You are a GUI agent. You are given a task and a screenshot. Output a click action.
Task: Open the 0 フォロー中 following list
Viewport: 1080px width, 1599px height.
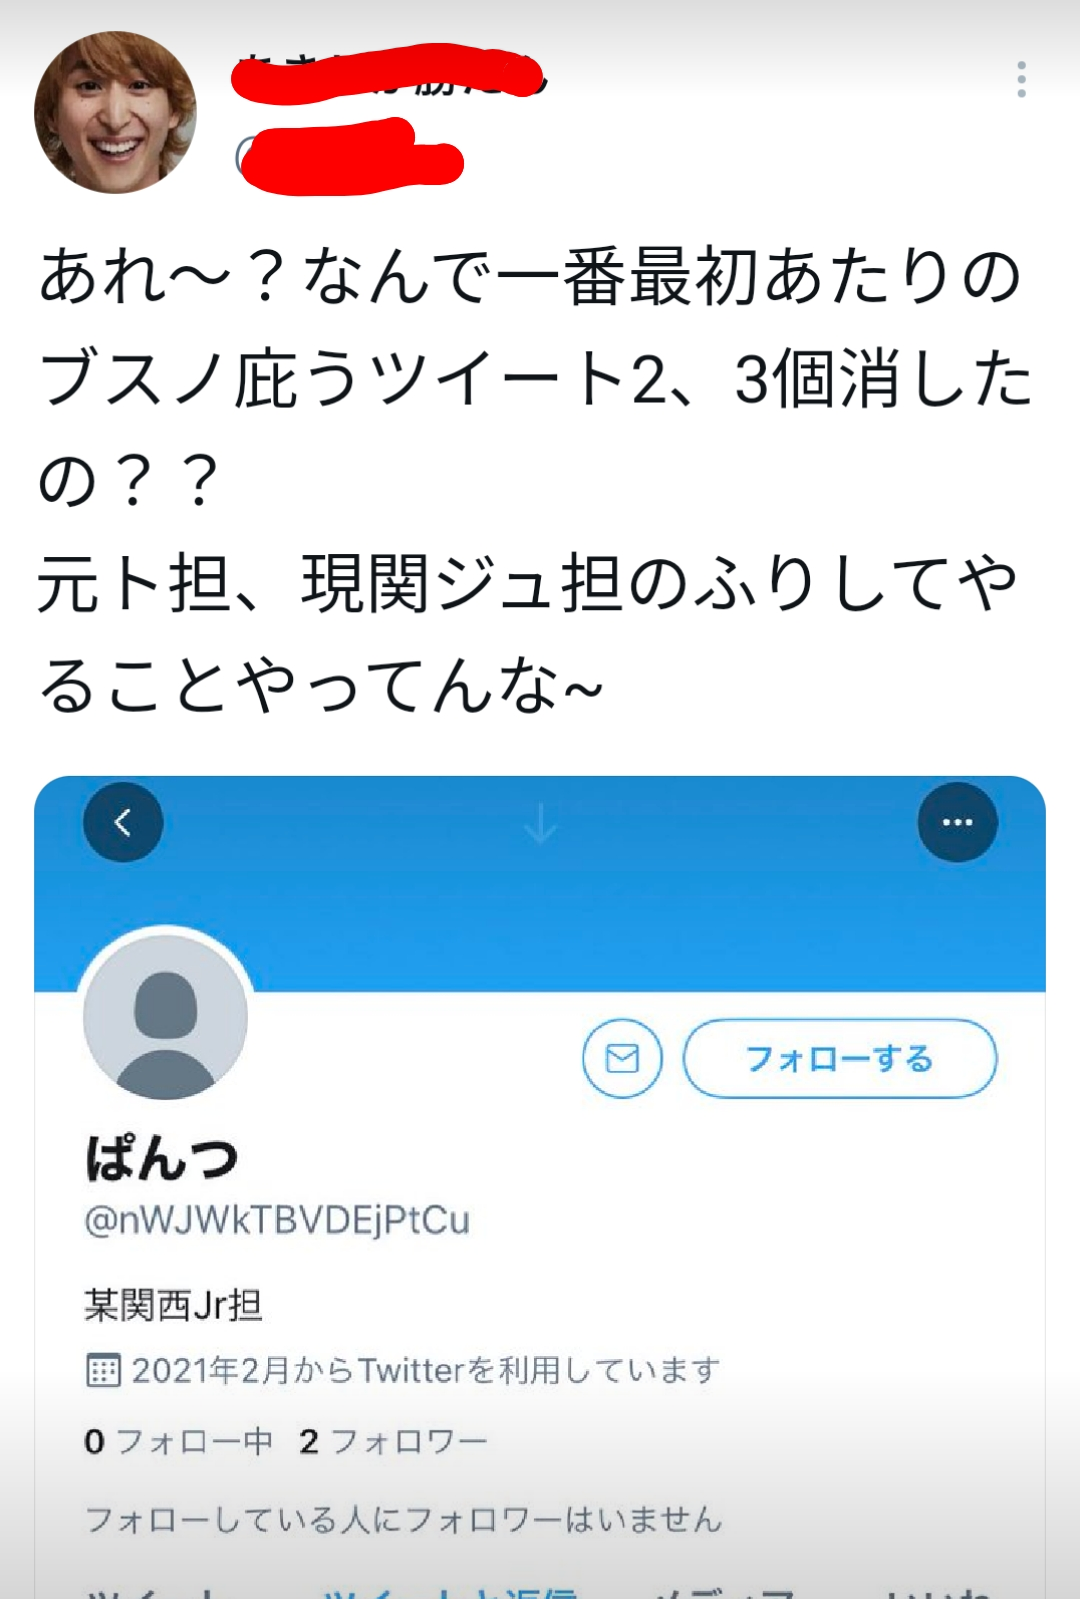coord(178,1441)
